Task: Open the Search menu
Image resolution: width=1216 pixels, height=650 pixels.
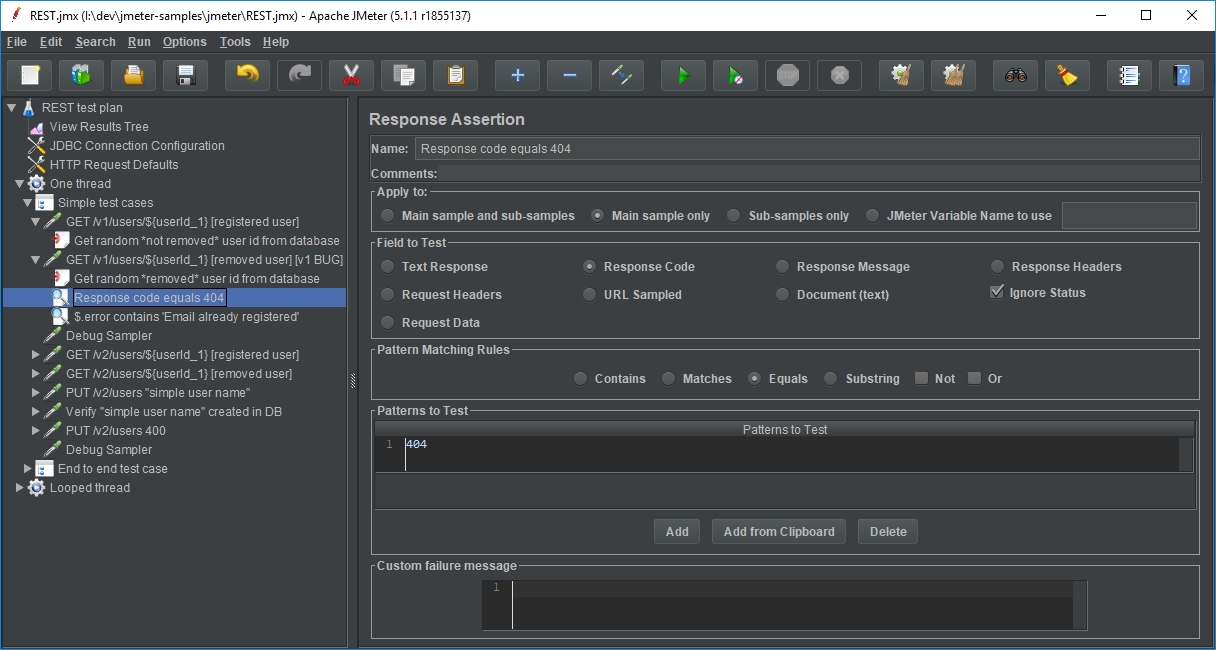Action: 95,42
